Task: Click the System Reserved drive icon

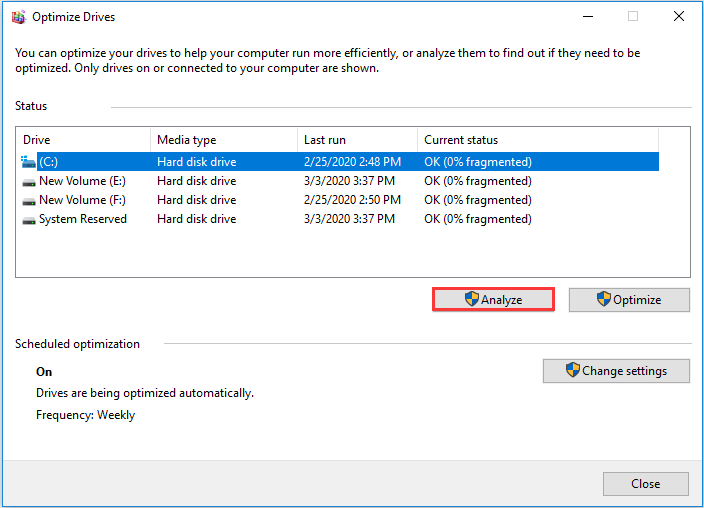Action: (29, 220)
